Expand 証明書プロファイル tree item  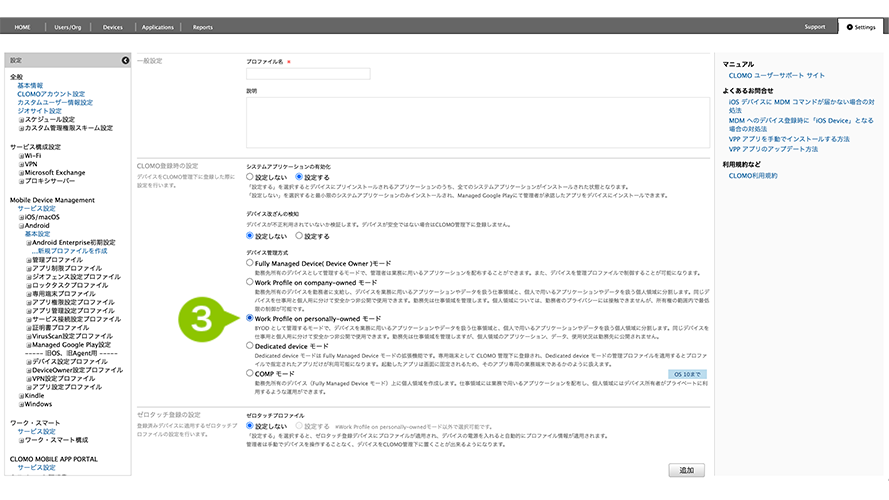click(x=29, y=328)
